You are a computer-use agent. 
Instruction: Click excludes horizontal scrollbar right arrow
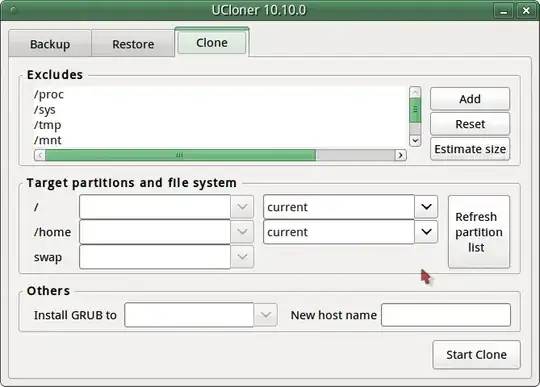(x=400, y=155)
